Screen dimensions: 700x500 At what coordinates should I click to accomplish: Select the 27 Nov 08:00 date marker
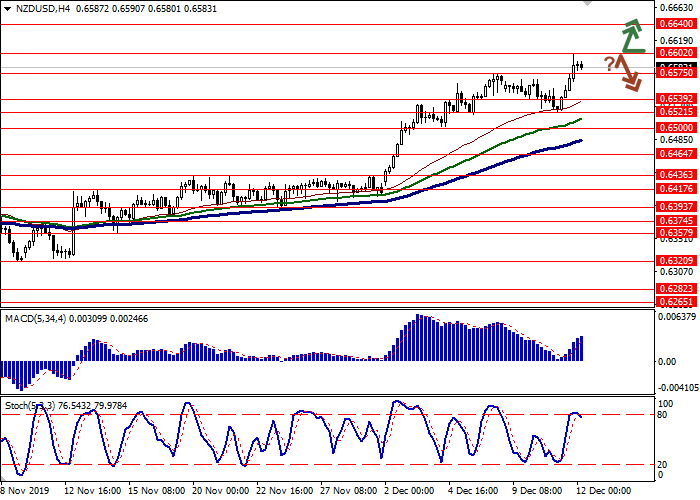click(350, 491)
